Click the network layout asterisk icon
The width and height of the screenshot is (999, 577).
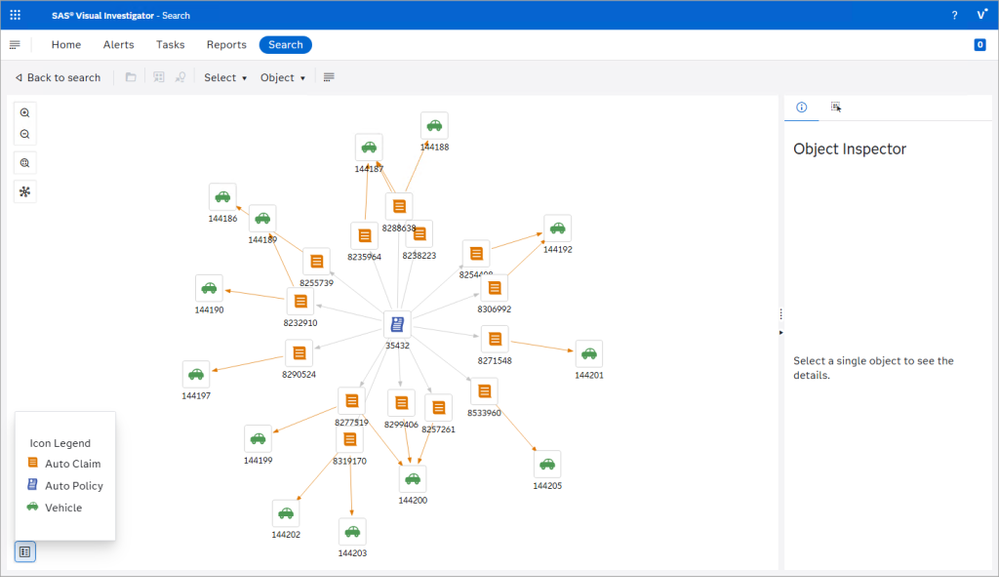[25, 192]
